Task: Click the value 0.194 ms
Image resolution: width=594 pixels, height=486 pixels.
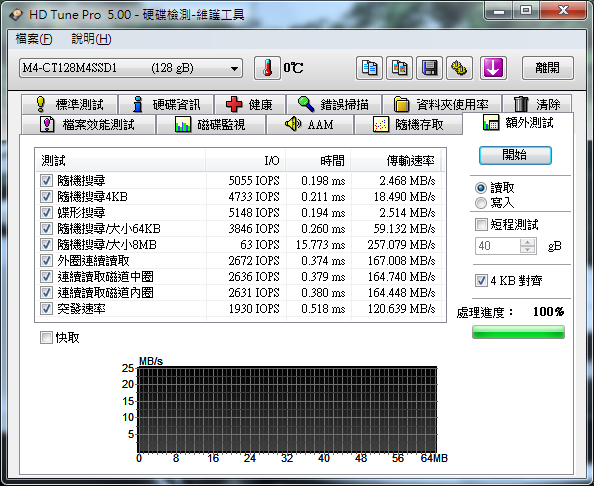Action: click(x=323, y=213)
